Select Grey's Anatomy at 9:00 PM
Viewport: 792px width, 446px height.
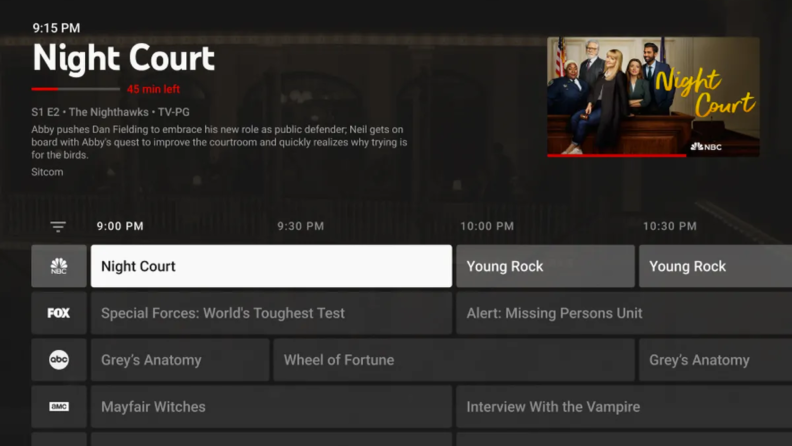point(180,360)
